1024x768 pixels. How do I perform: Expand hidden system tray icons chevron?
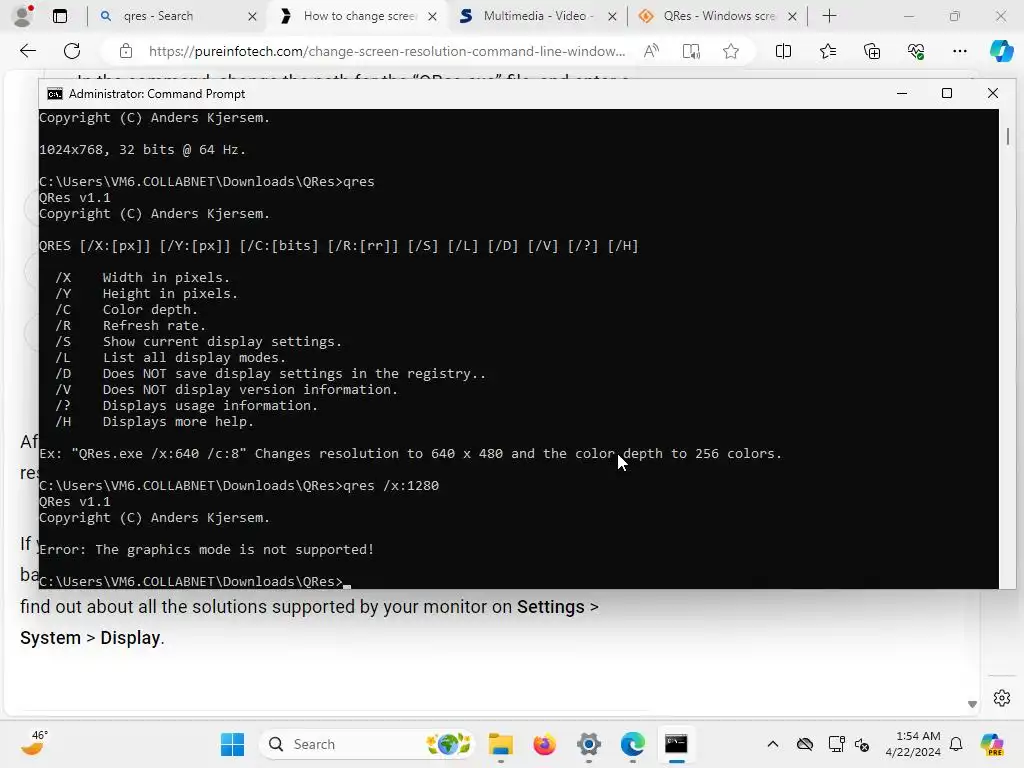[773, 744]
